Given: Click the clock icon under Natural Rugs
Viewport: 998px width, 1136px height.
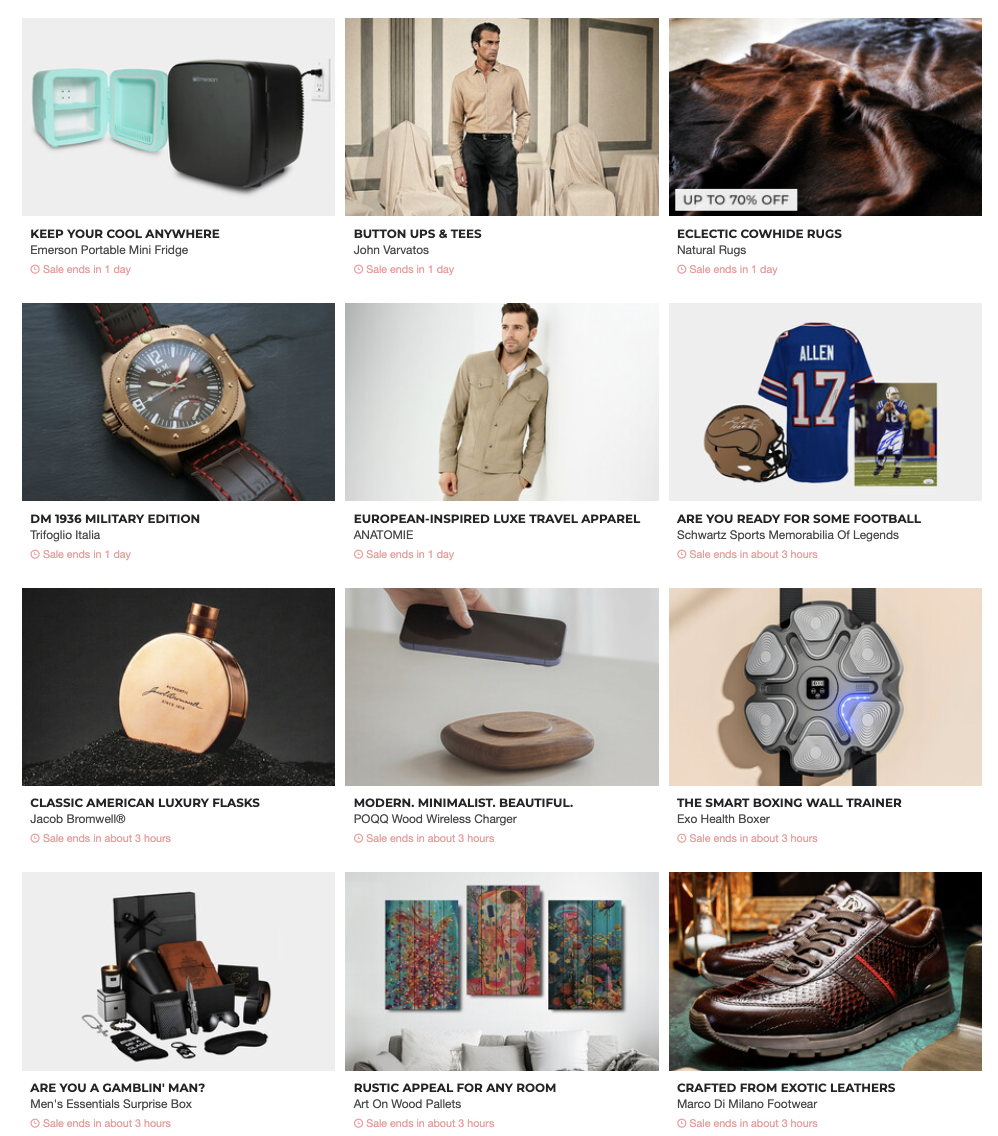Looking at the screenshot, I should [x=682, y=270].
